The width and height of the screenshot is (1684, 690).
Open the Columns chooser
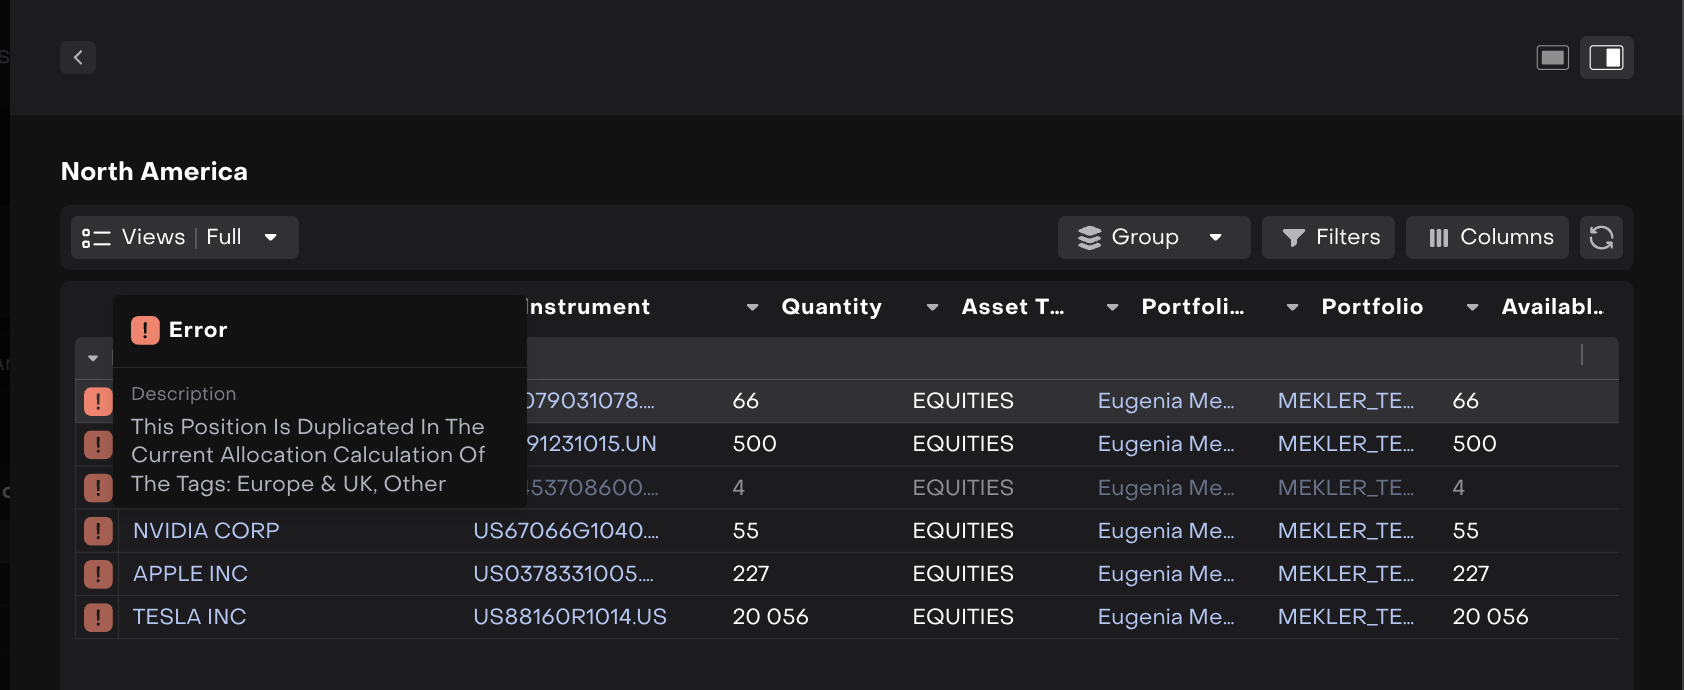[x=1487, y=238]
